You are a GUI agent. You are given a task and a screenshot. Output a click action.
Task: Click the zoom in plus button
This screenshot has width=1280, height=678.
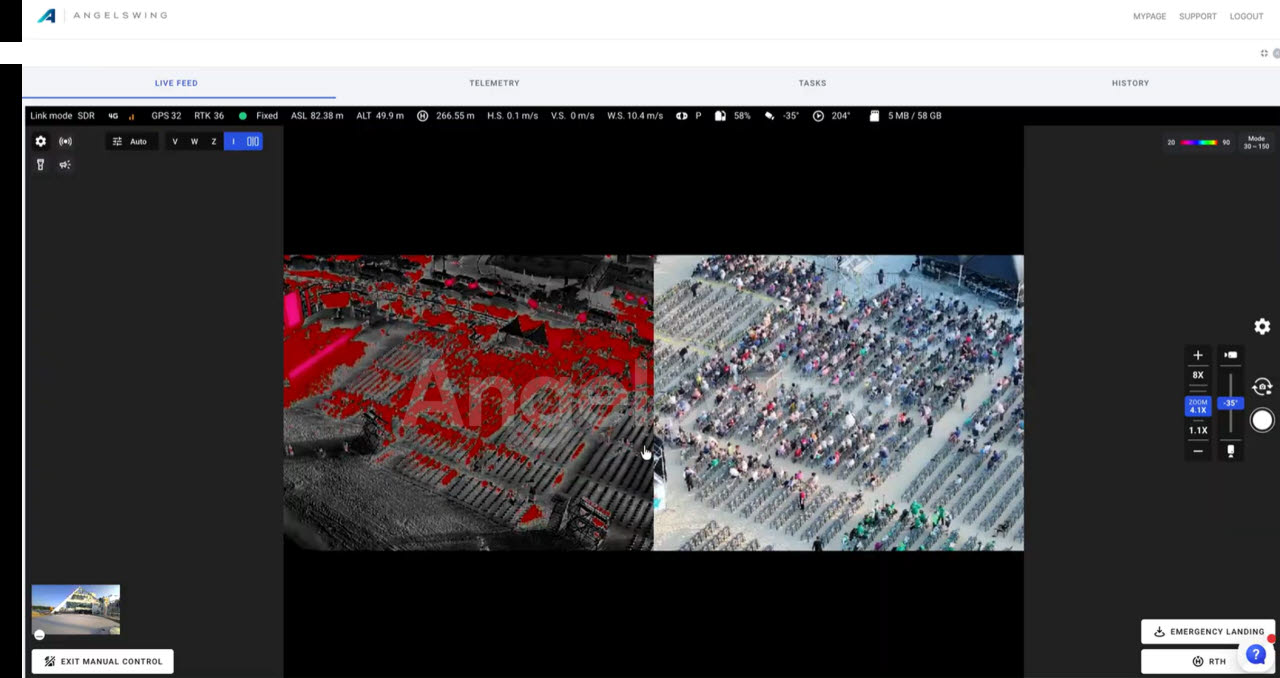point(1198,355)
